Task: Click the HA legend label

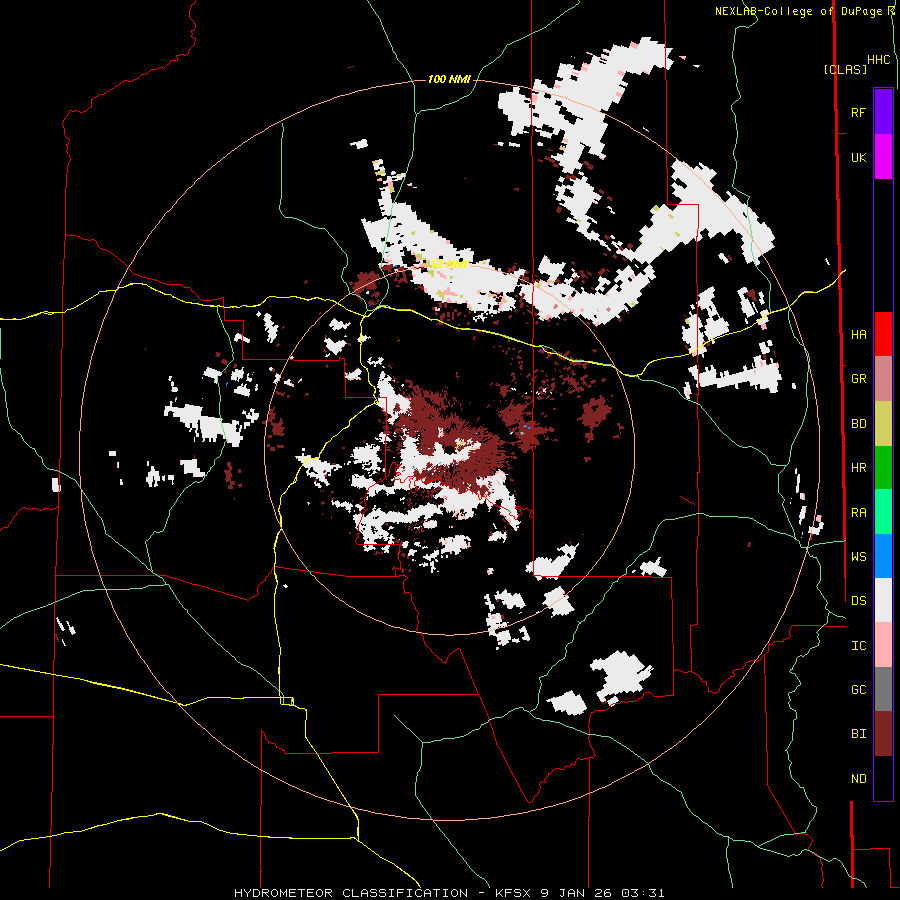Action: 859,335
